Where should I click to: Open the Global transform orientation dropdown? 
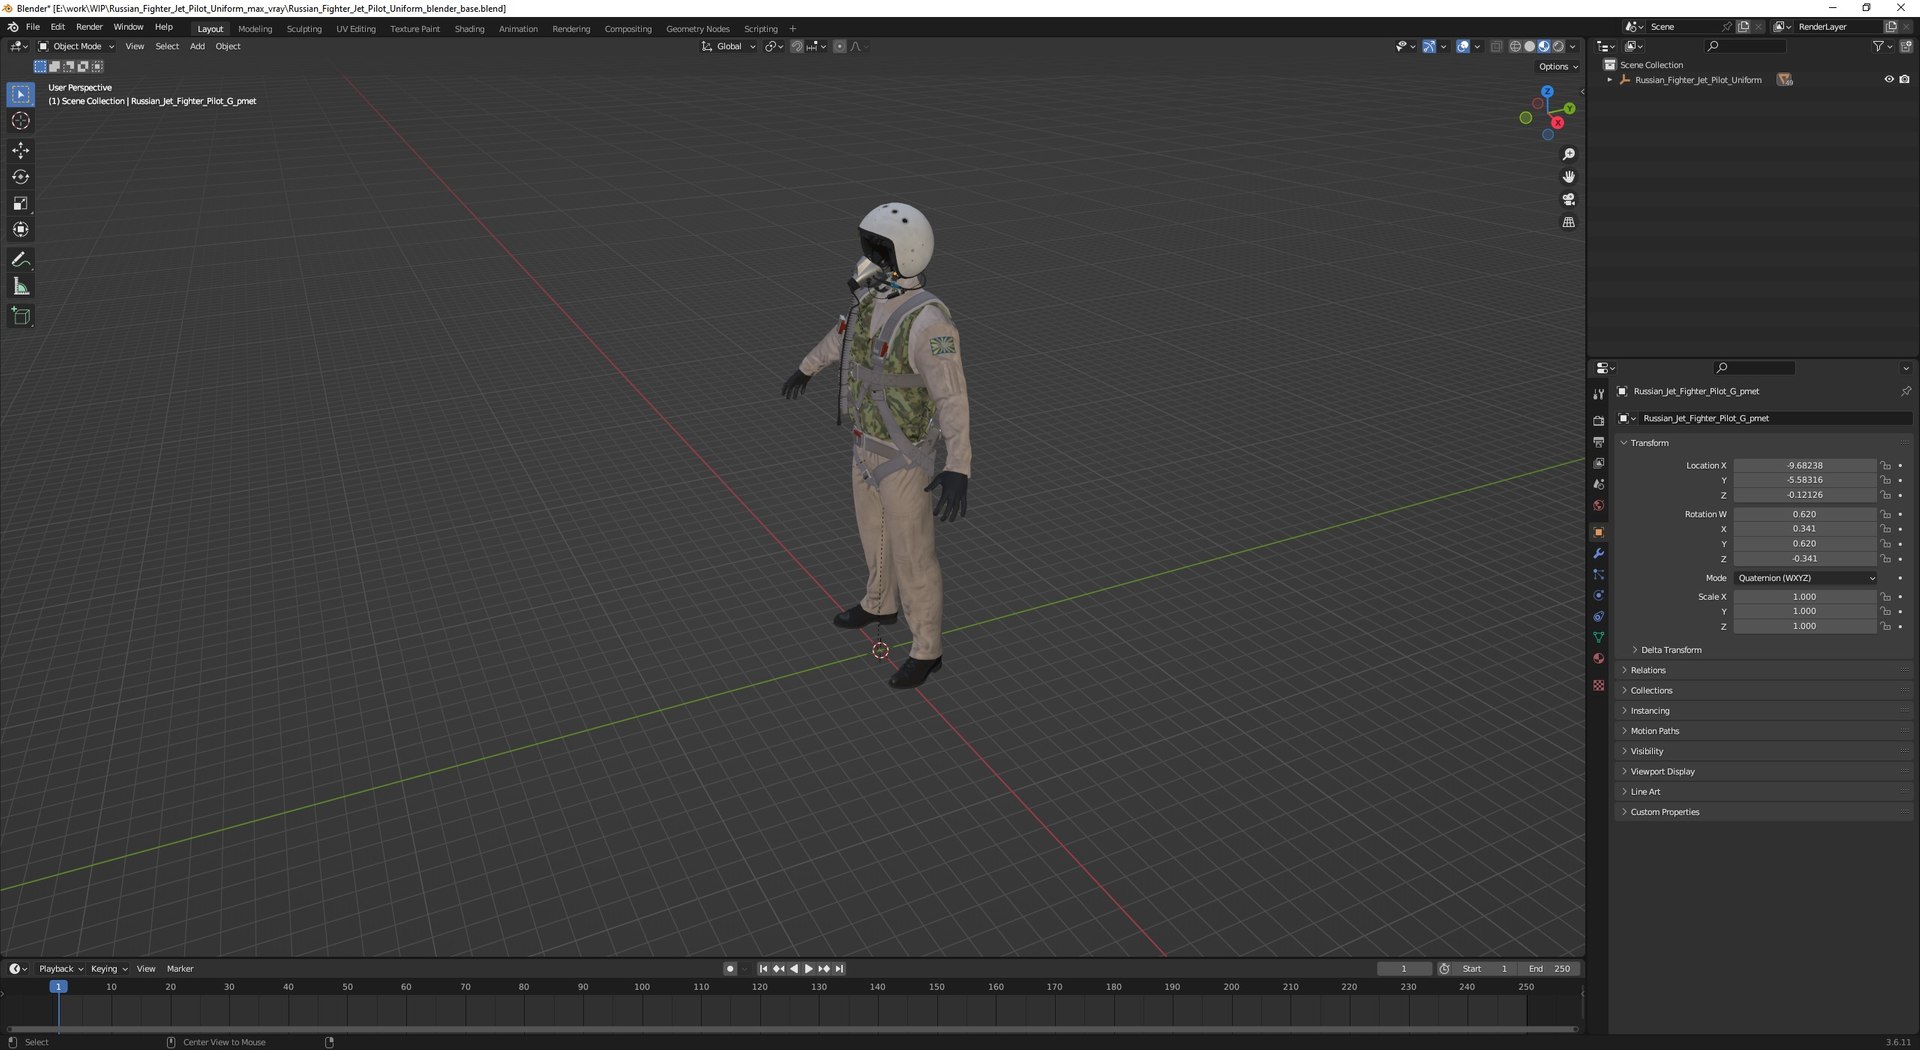[x=728, y=46]
